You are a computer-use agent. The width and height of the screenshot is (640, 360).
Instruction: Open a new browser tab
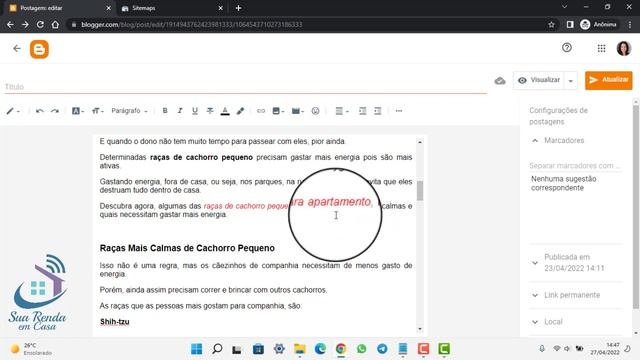click(238, 8)
